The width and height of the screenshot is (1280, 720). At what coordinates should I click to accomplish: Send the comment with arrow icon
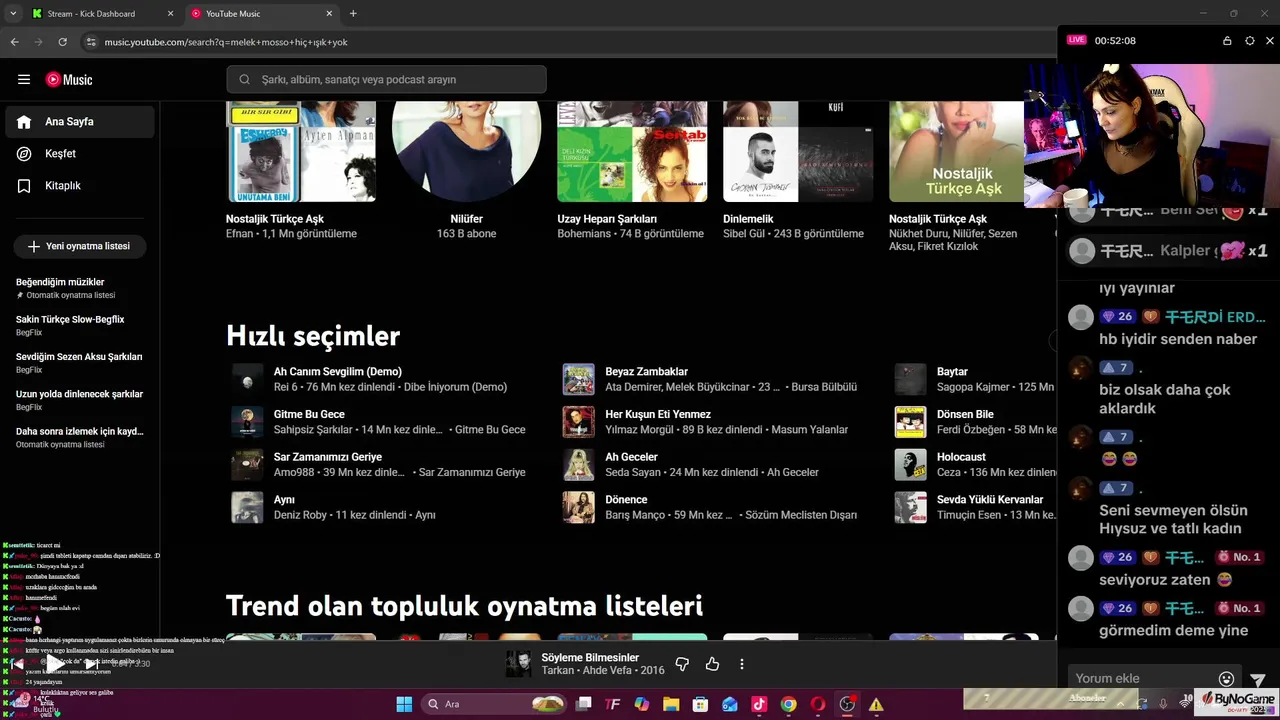click(1258, 679)
